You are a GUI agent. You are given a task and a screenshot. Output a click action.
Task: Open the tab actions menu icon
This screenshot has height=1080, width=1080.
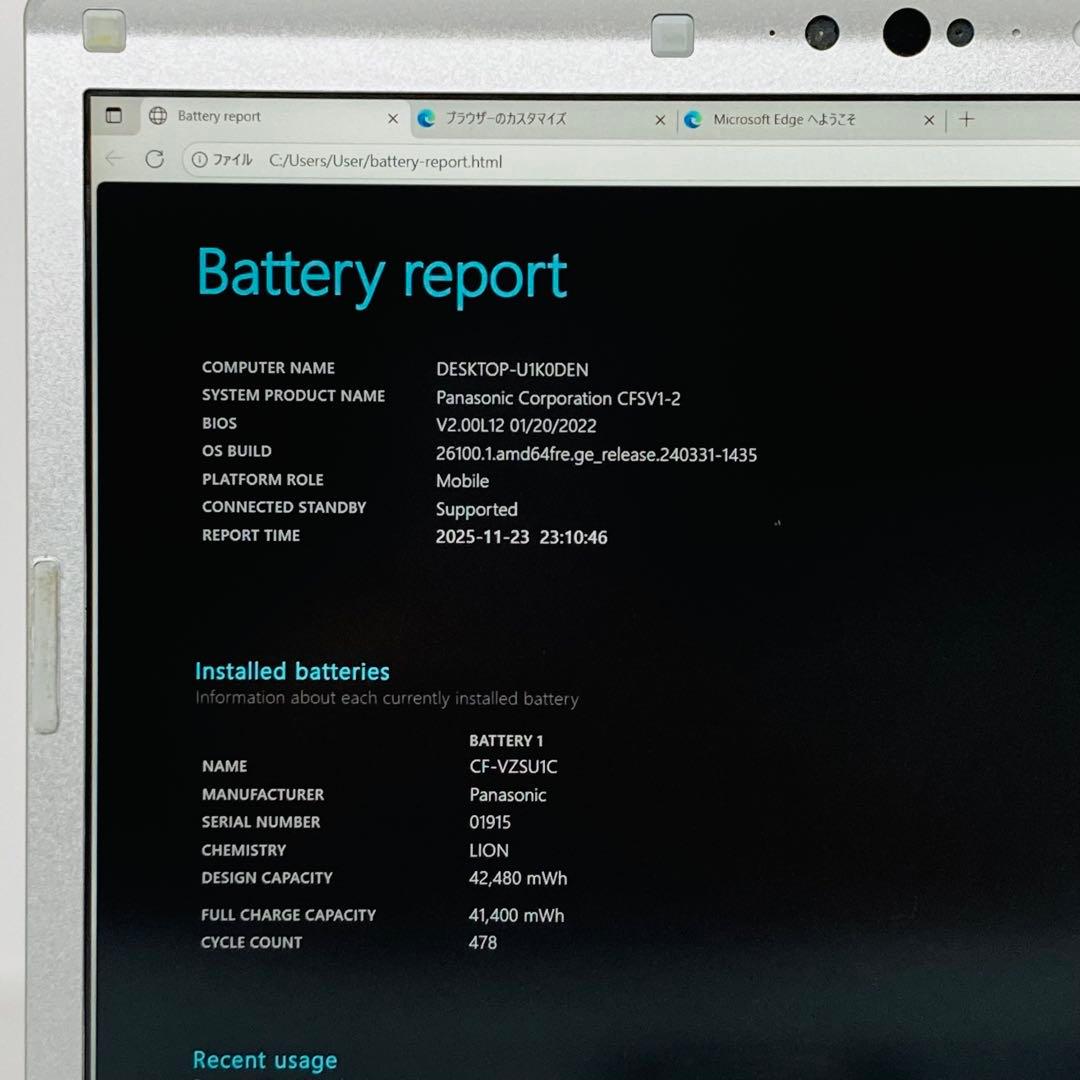(113, 116)
